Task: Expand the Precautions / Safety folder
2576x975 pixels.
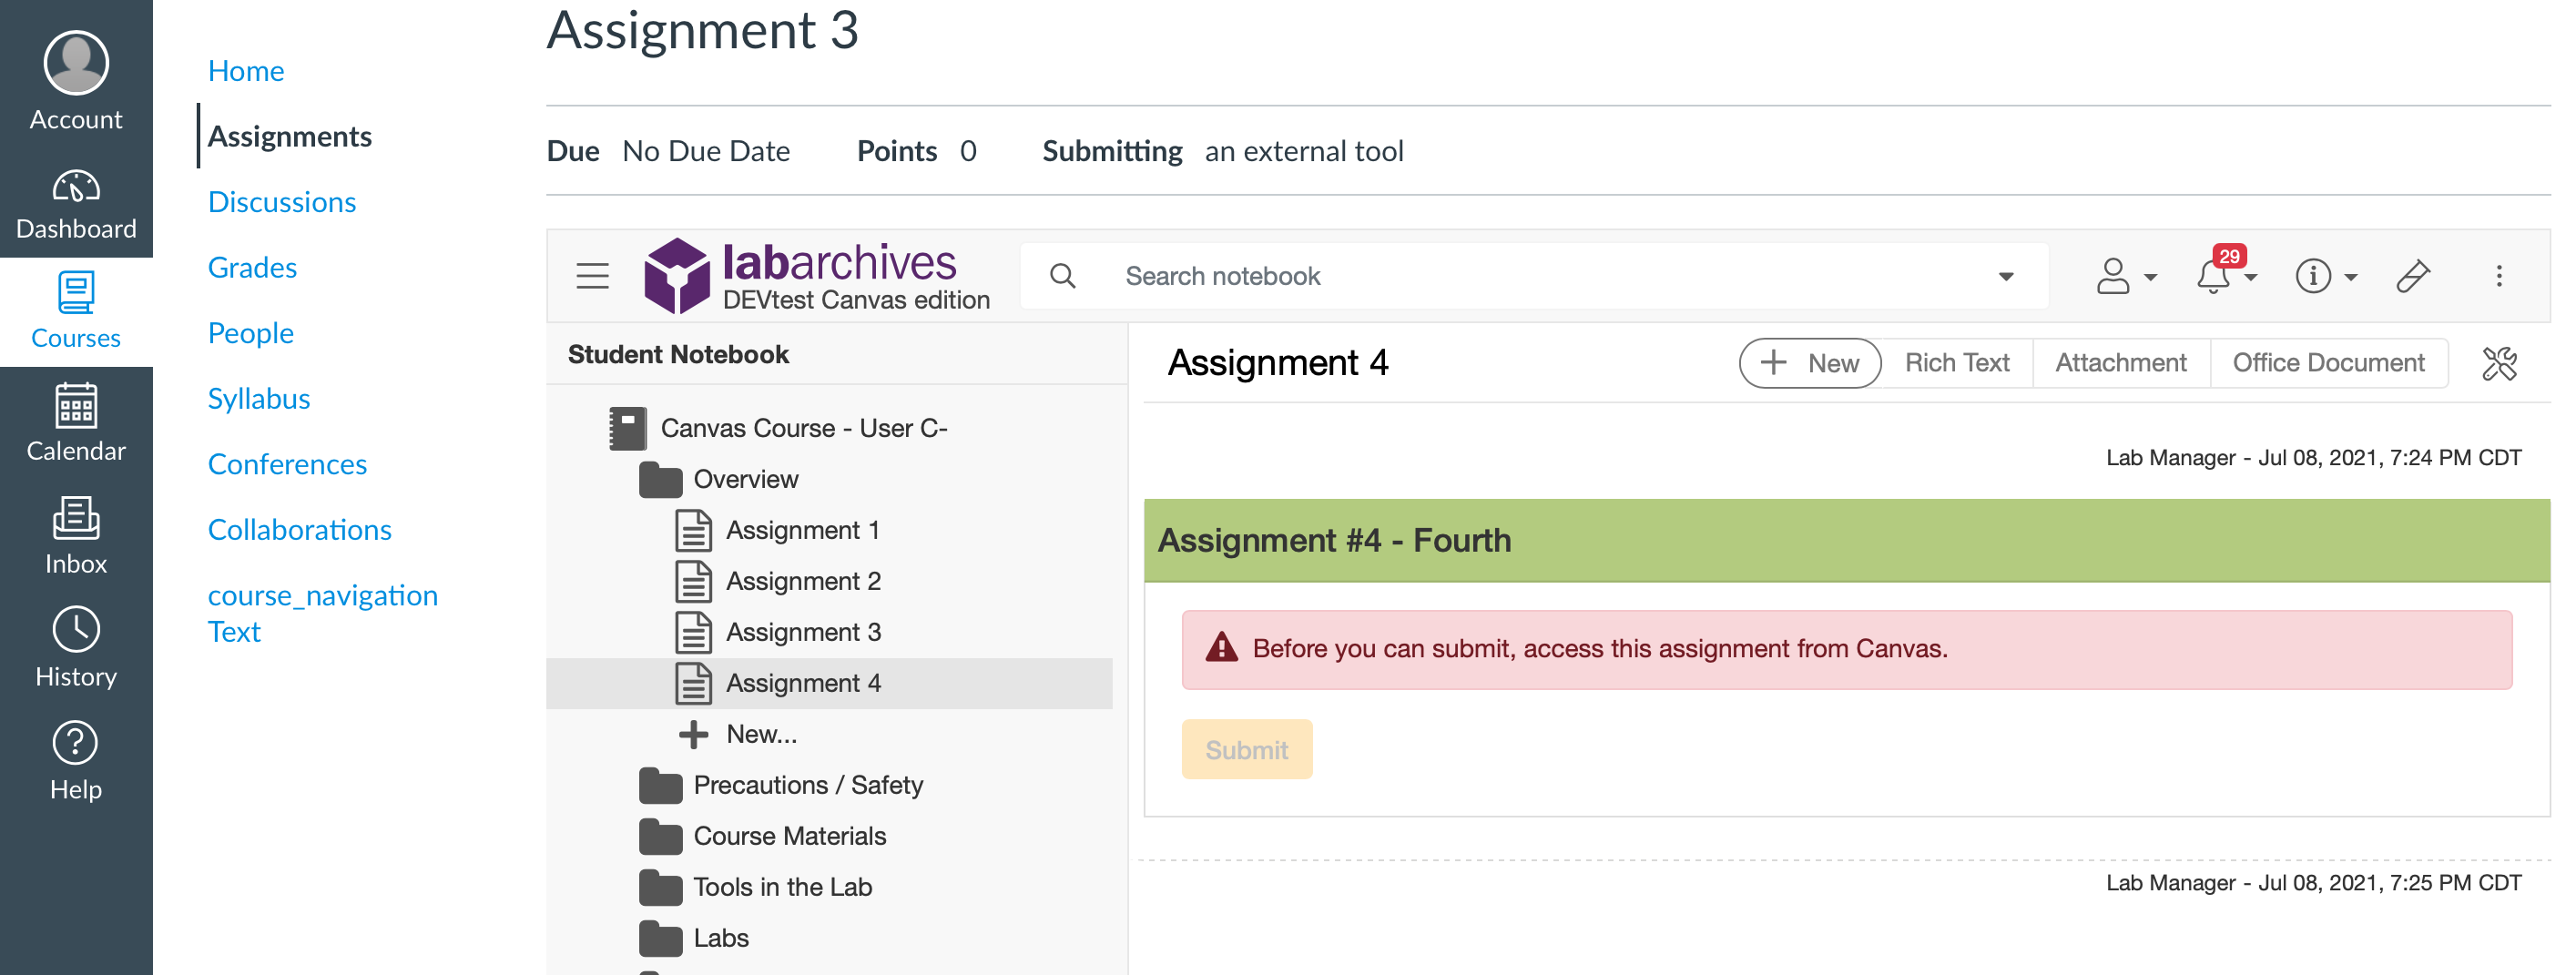Action: point(661,785)
